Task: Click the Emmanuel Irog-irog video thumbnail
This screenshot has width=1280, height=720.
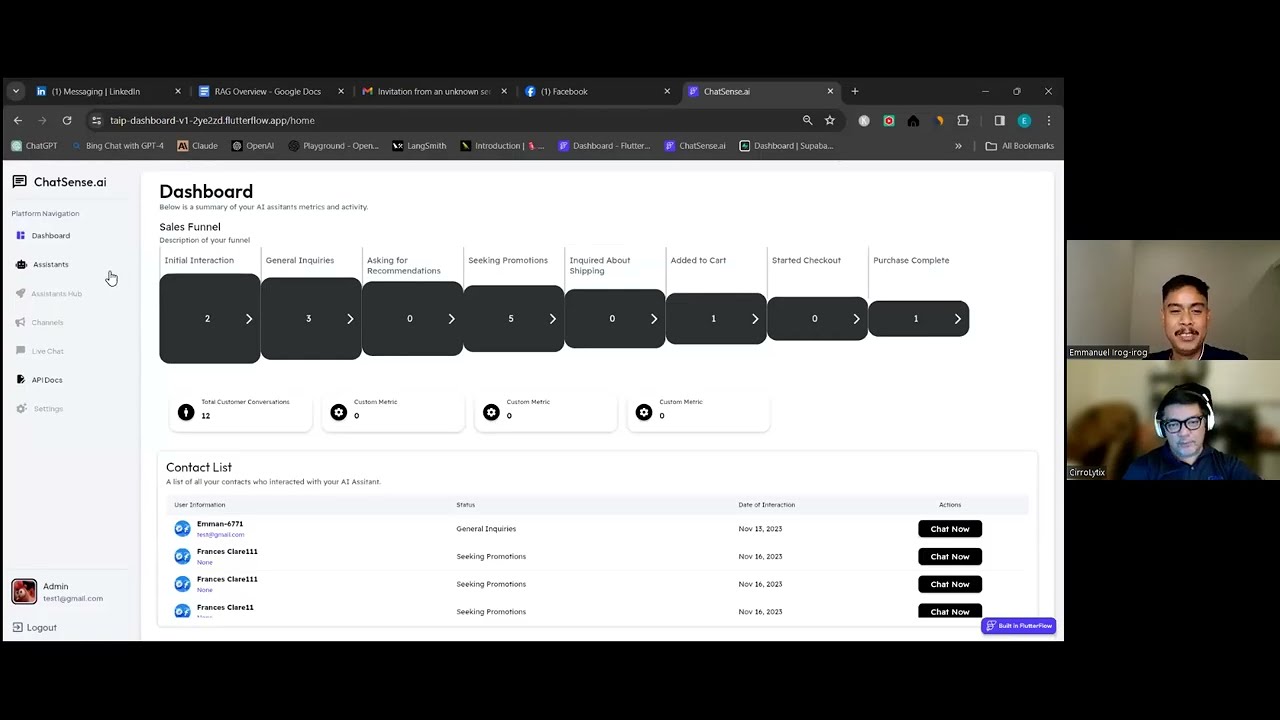Action: coord(1172,299)
